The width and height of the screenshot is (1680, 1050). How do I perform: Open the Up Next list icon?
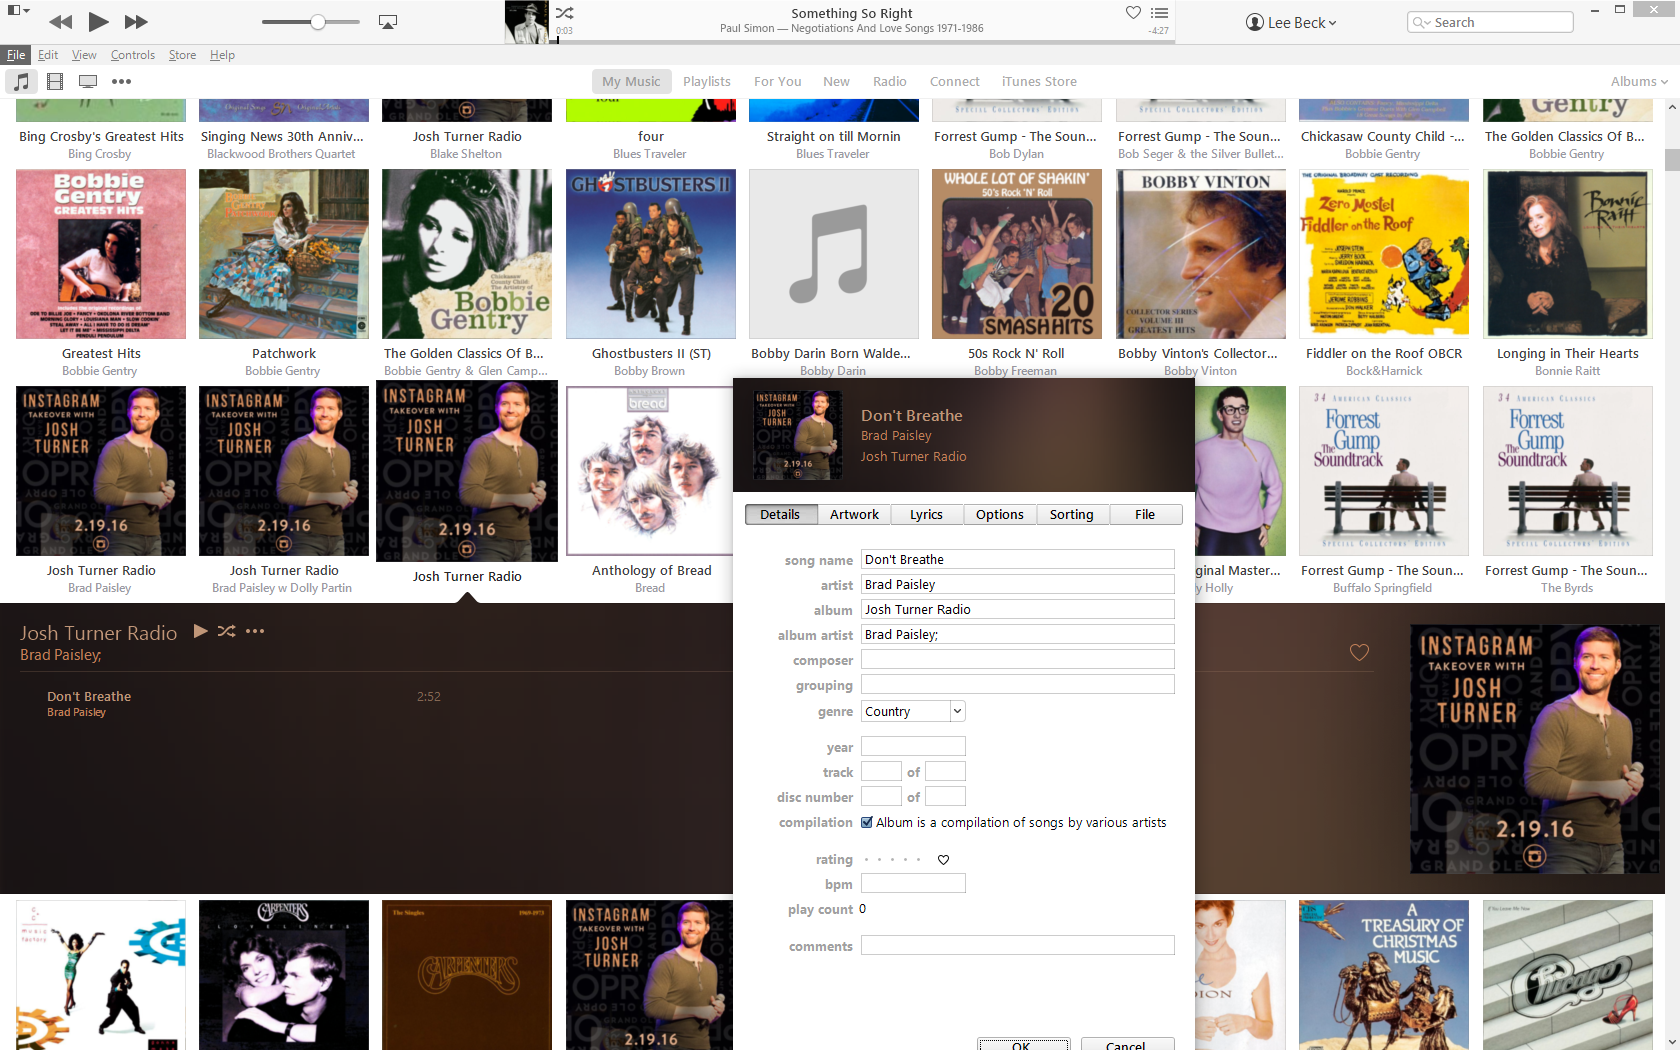pos(1159,13)
